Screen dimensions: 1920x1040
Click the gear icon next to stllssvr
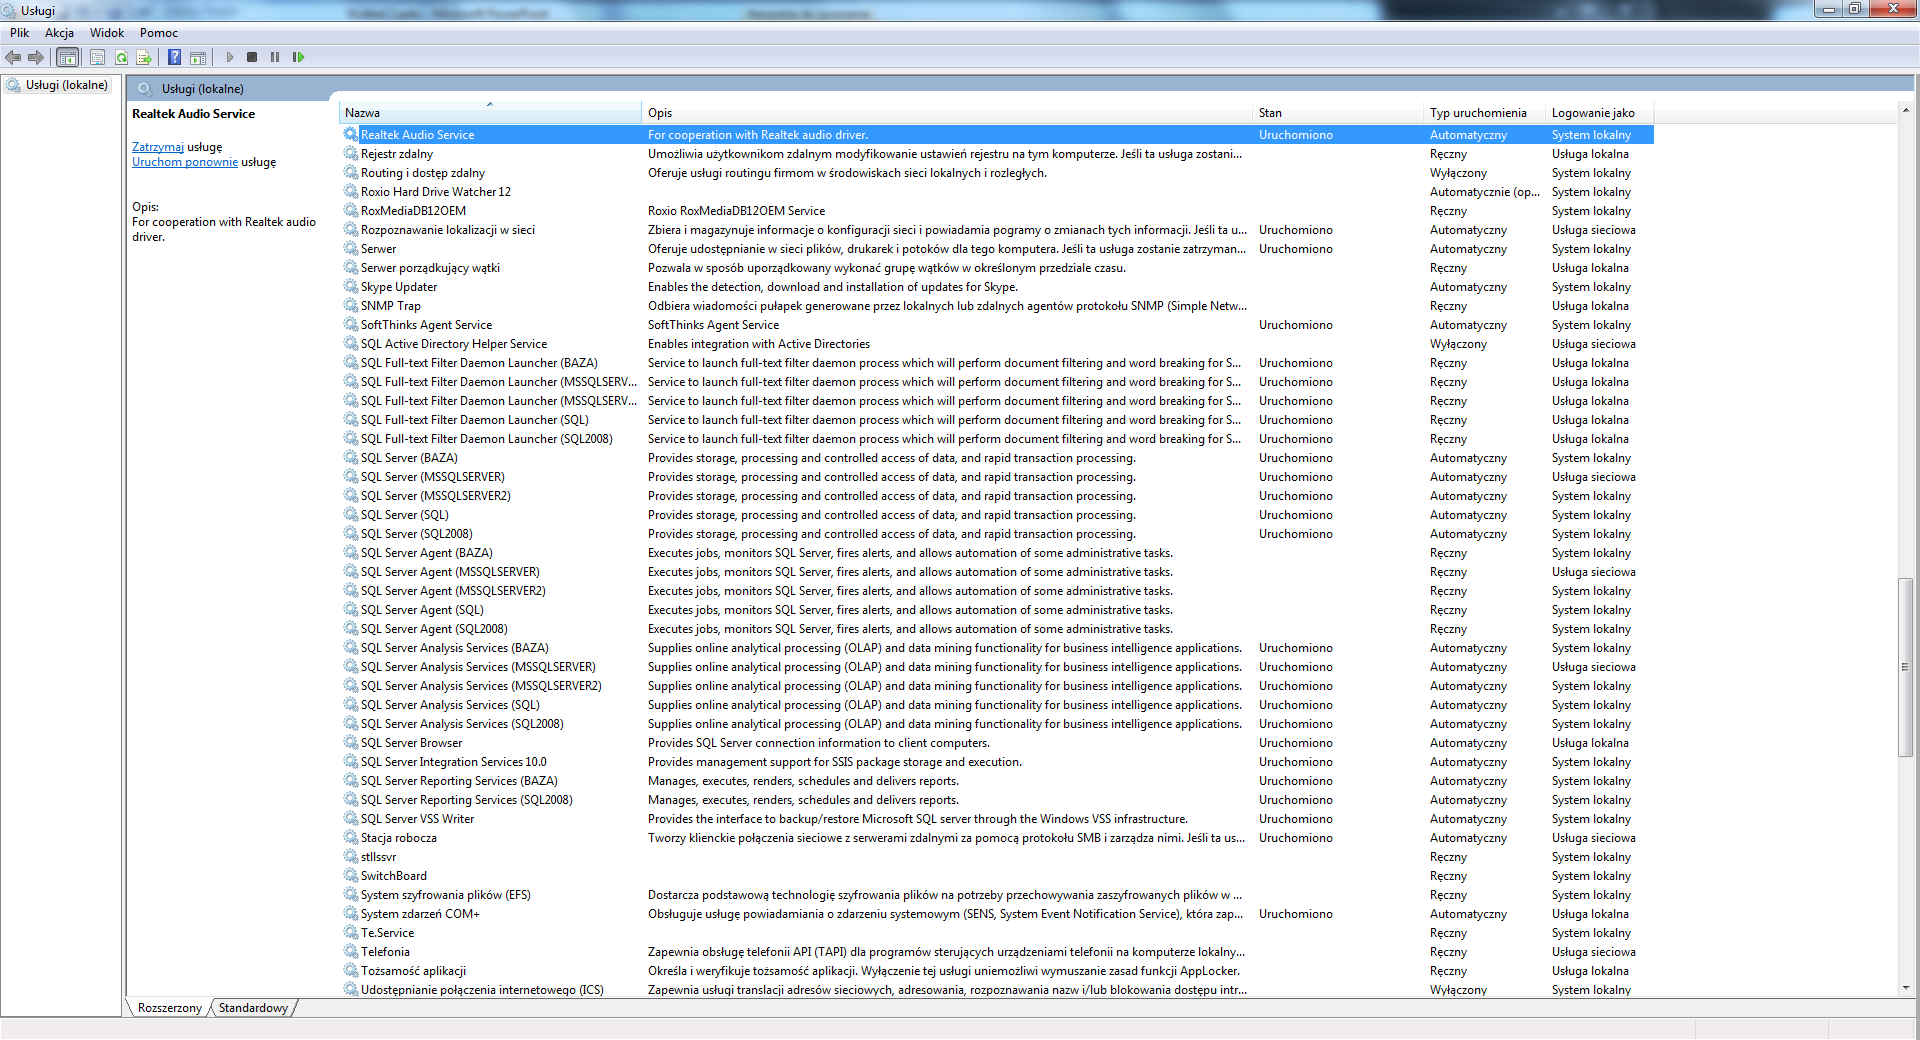[351, 857]
